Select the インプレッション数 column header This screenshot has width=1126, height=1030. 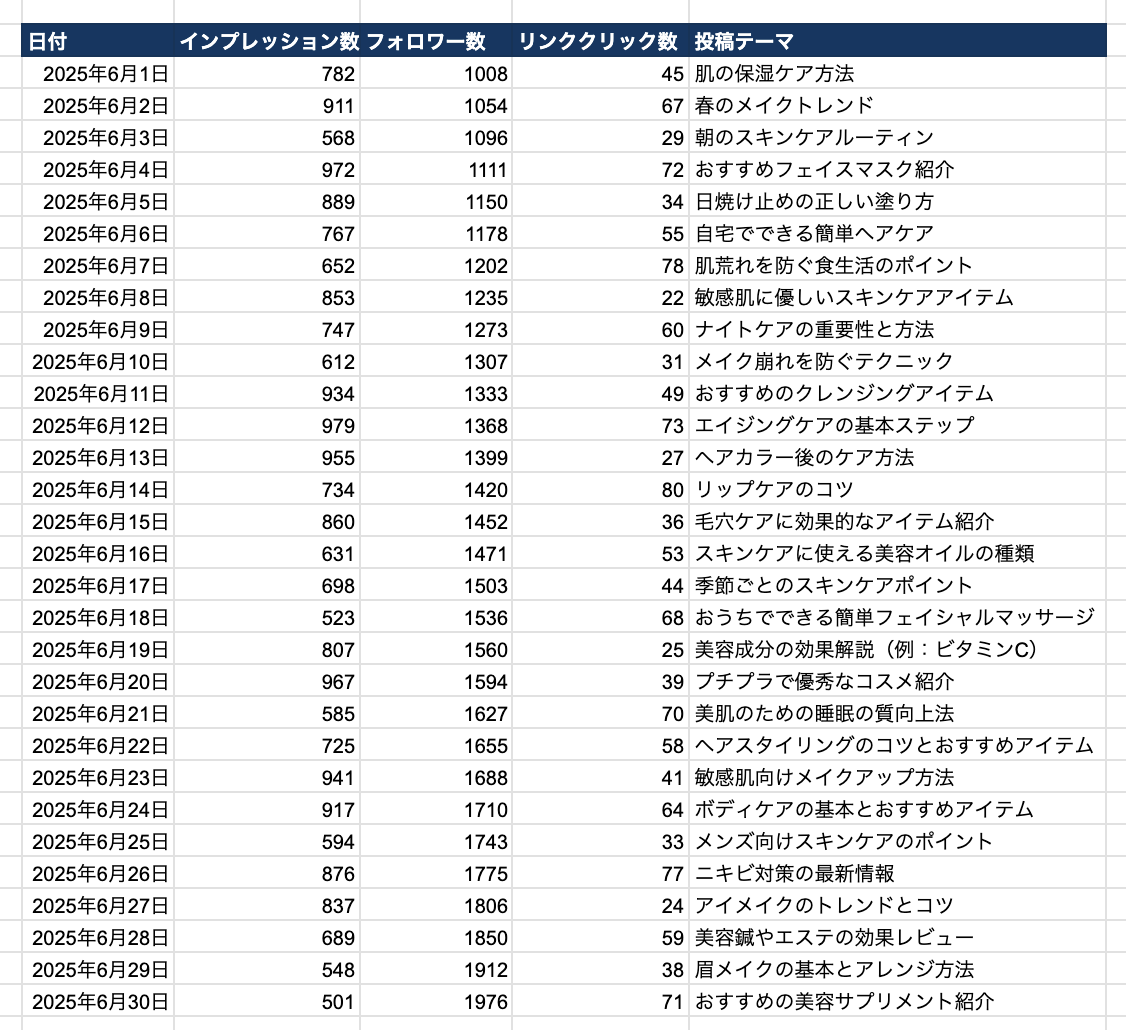(x=267, y=41)
